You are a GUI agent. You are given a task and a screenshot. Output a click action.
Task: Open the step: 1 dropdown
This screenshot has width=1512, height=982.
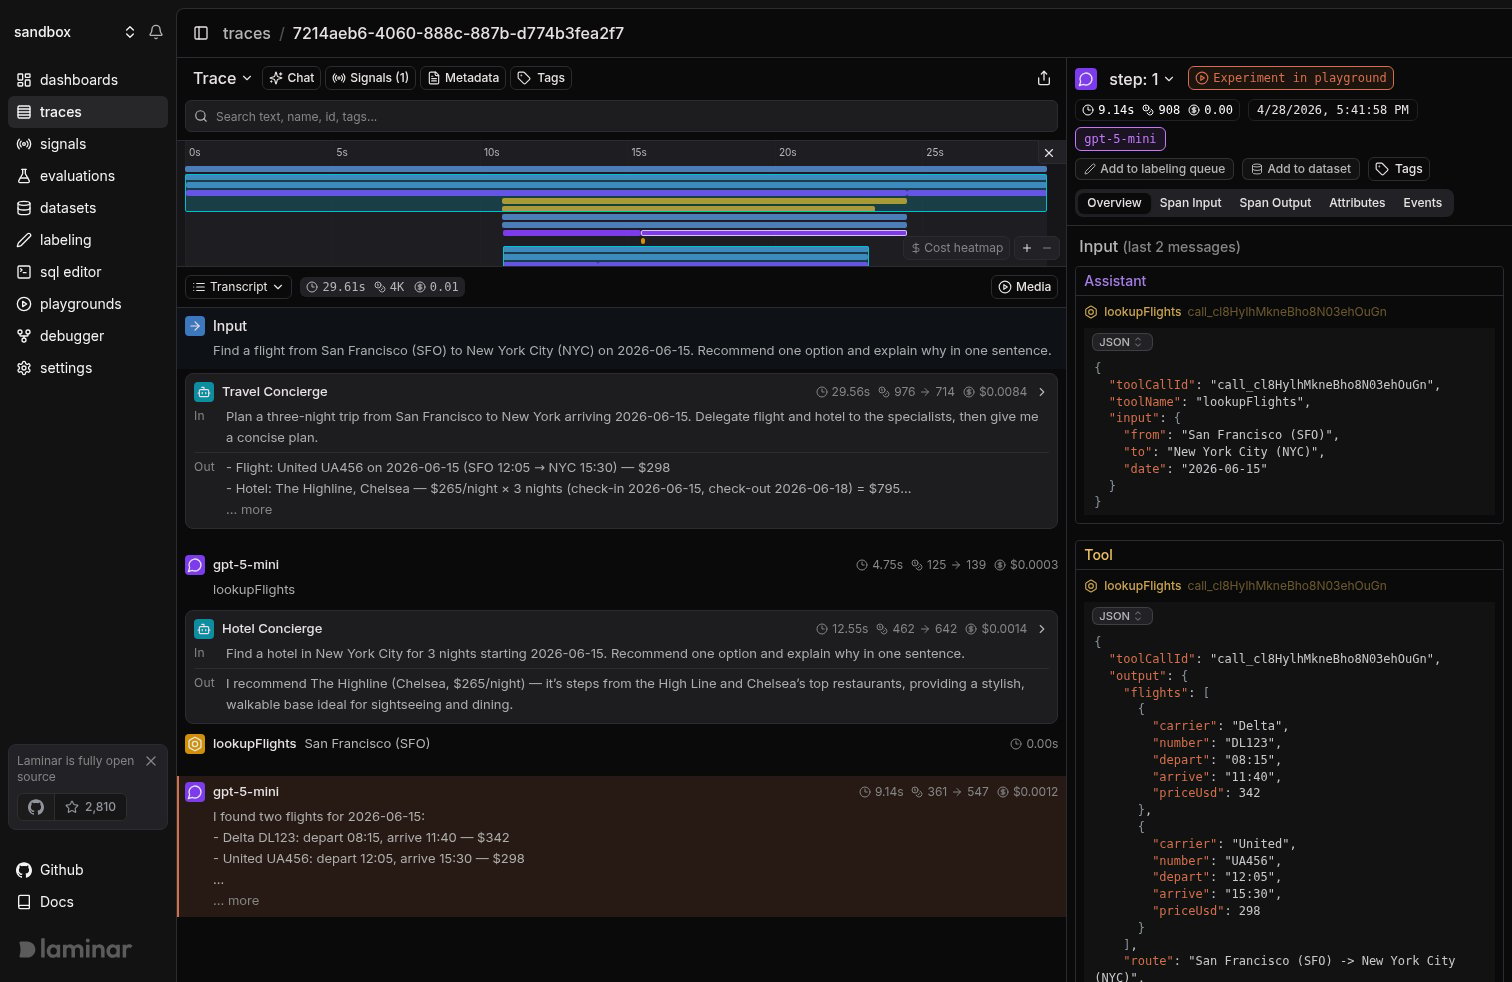pyautogui.click(x=1141, y=79)
